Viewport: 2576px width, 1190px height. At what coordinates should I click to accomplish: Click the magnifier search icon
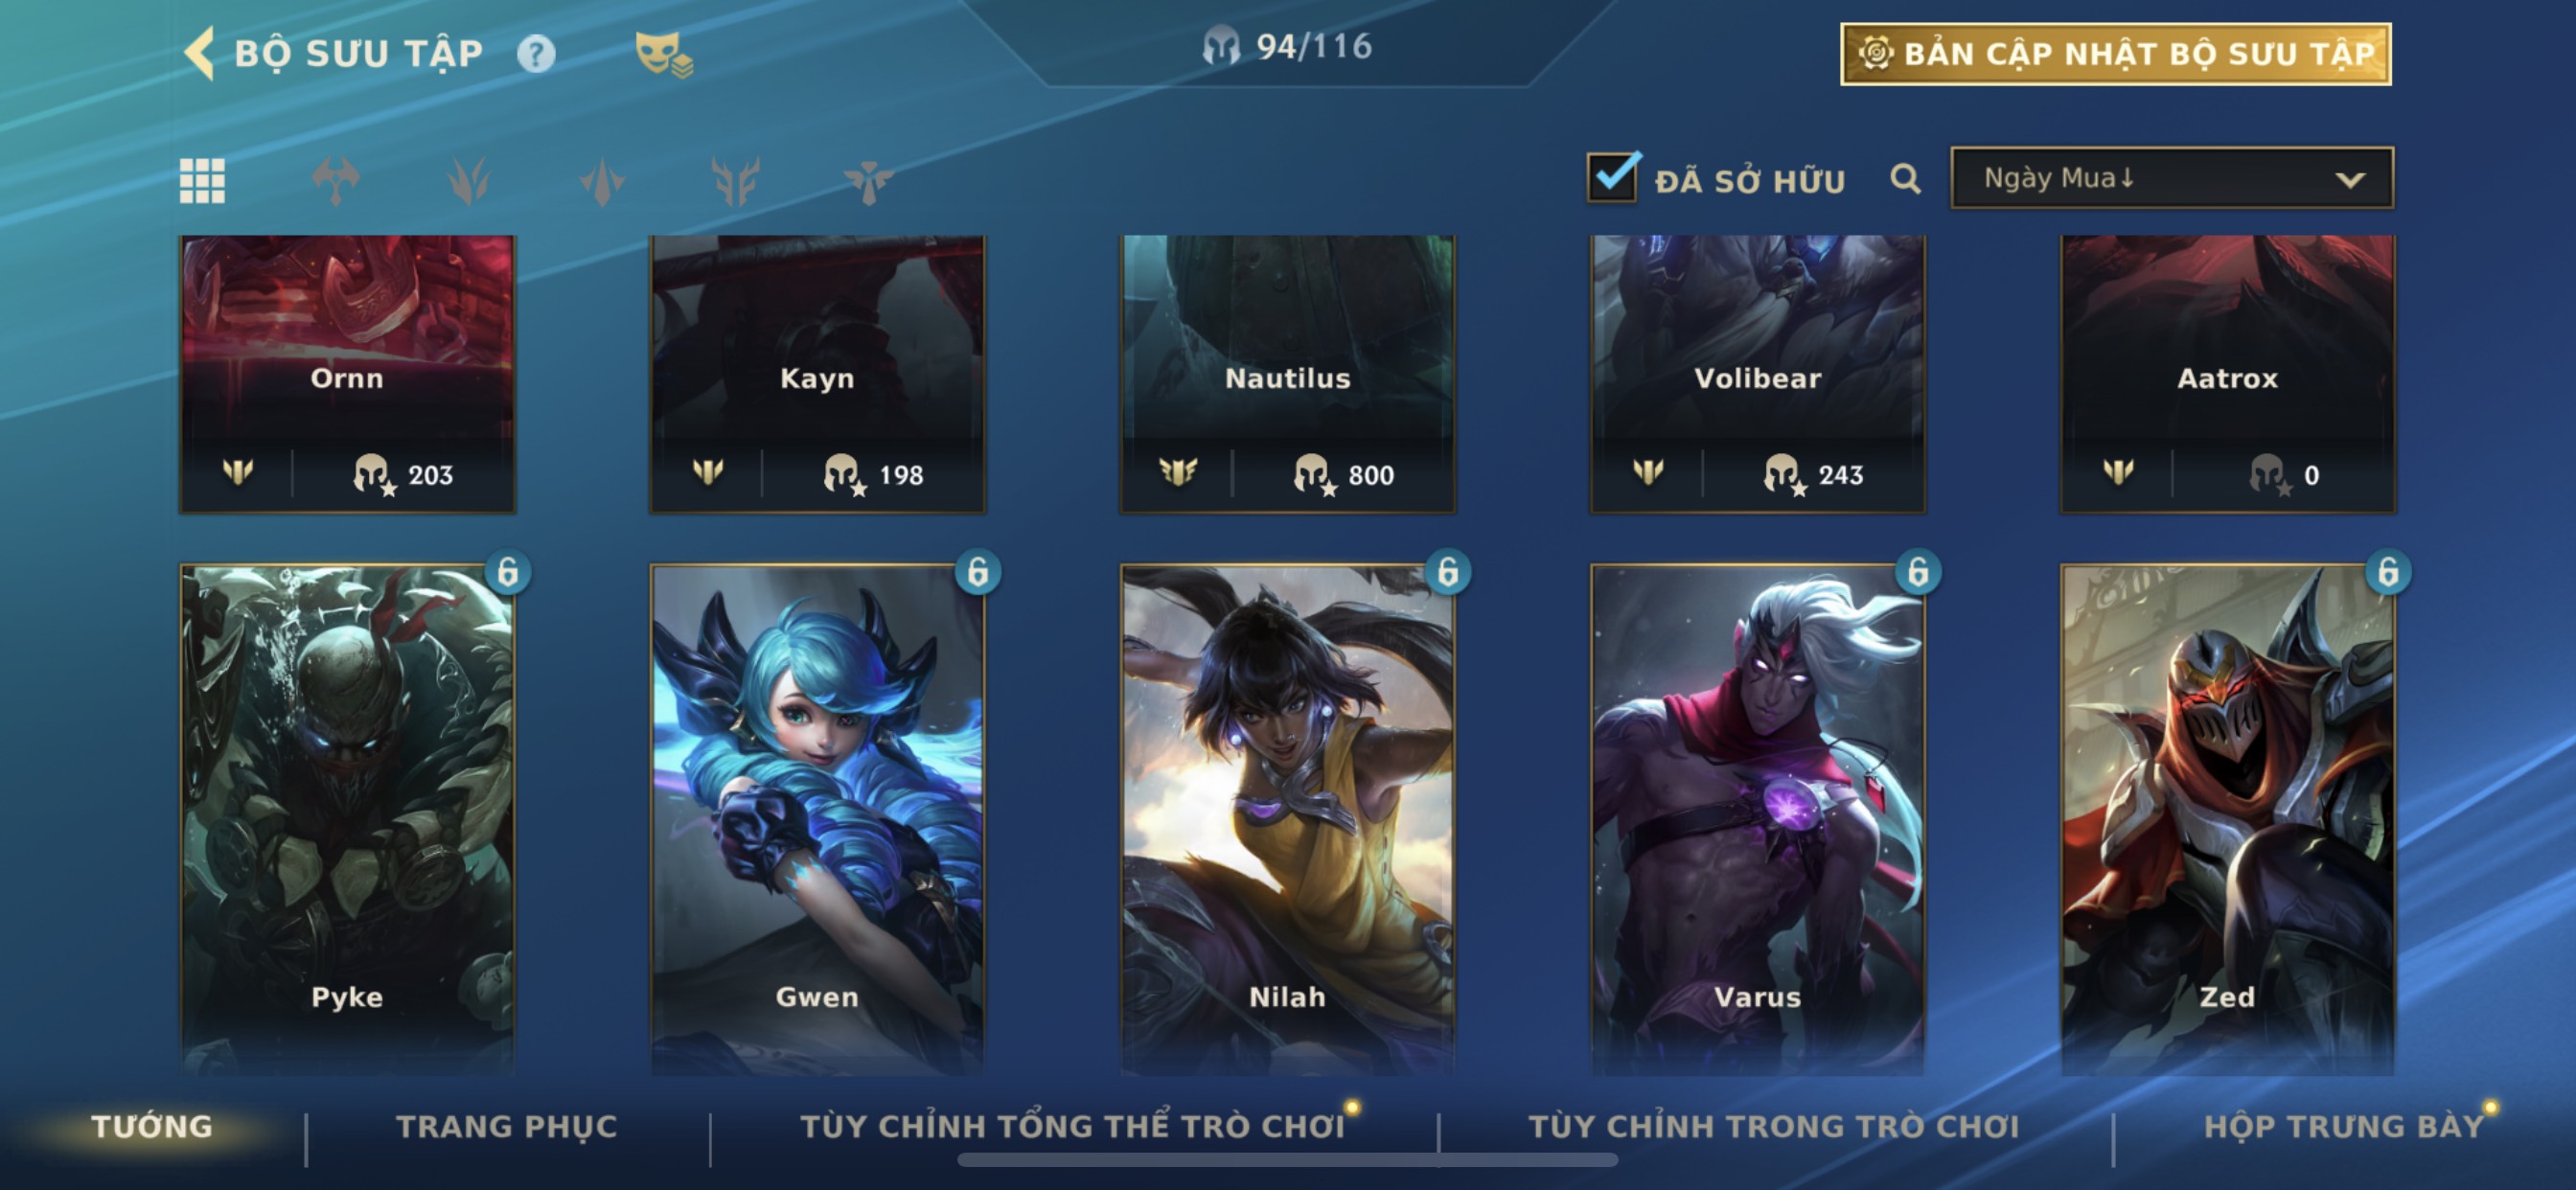tap(1905, 180)
